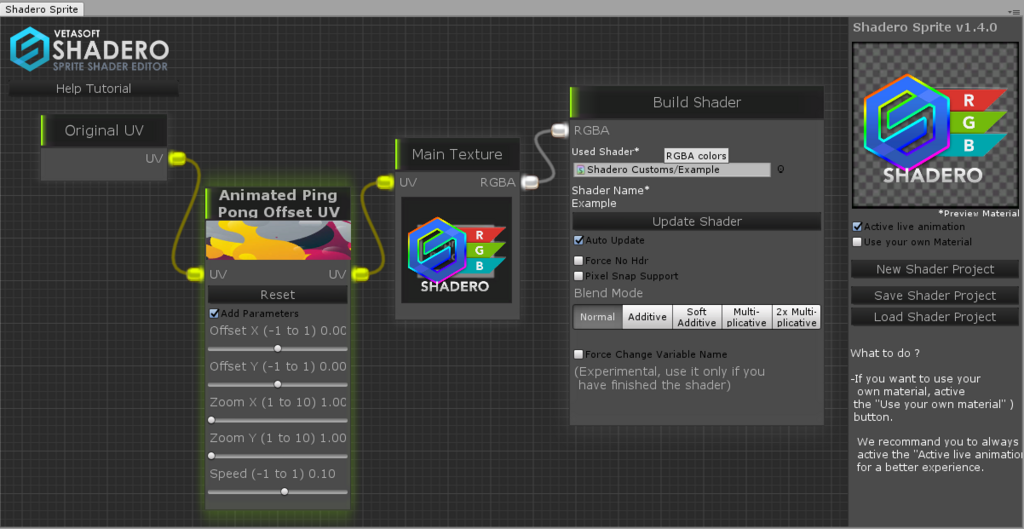Select the Build Shader node title

point(697,103)
